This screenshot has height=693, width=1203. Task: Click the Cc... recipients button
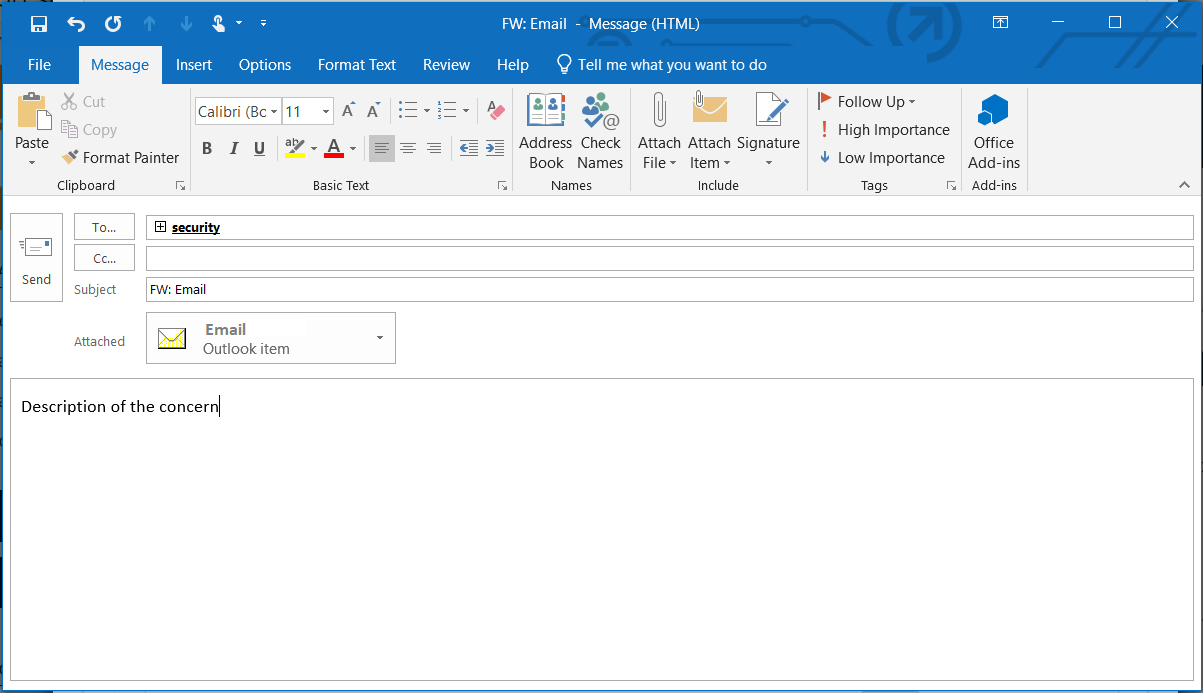click(104, 258)
